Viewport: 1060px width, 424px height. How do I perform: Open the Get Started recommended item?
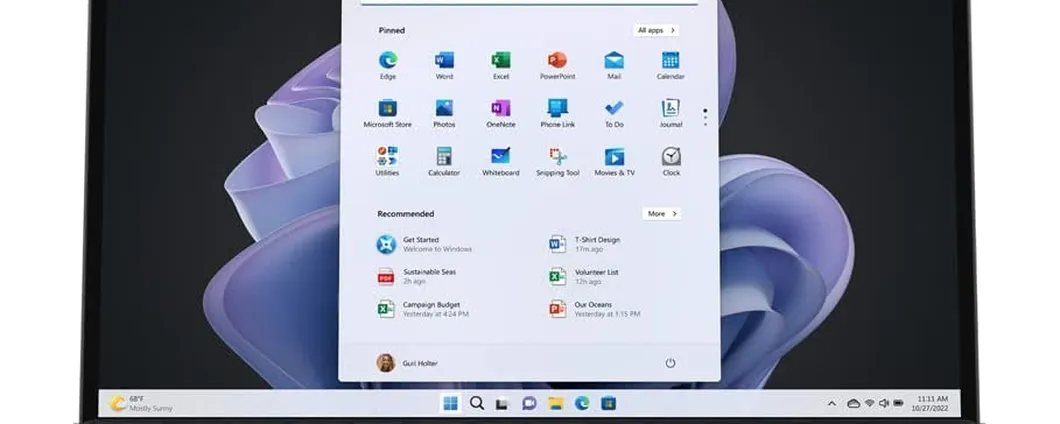pos(424,244)
